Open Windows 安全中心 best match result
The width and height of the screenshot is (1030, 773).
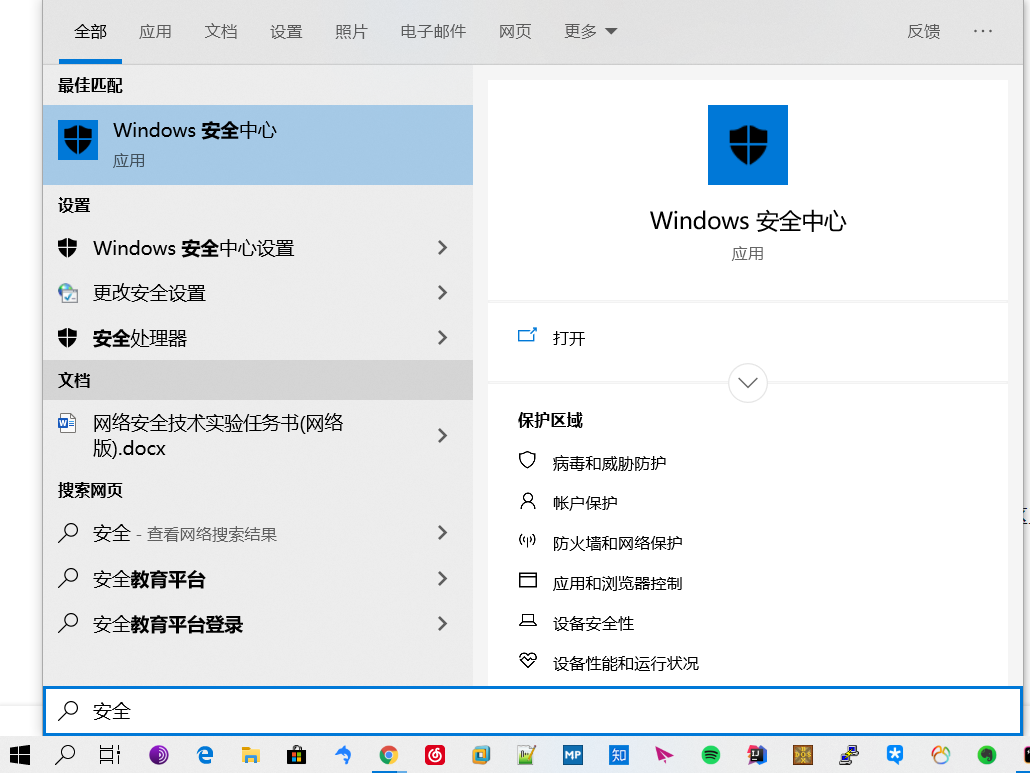pos(258,144)
